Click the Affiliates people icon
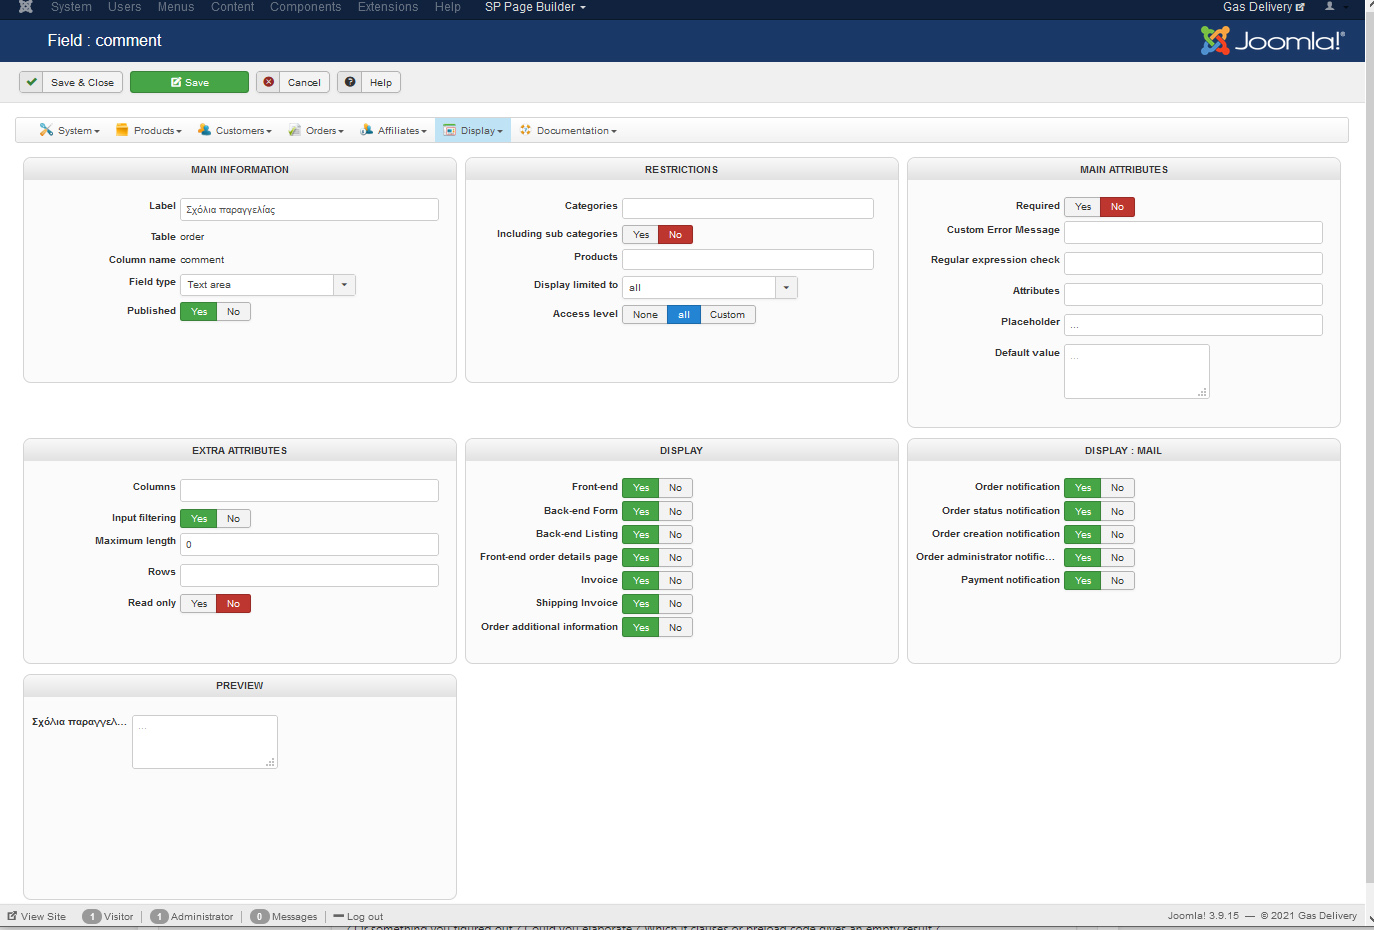 367,130
